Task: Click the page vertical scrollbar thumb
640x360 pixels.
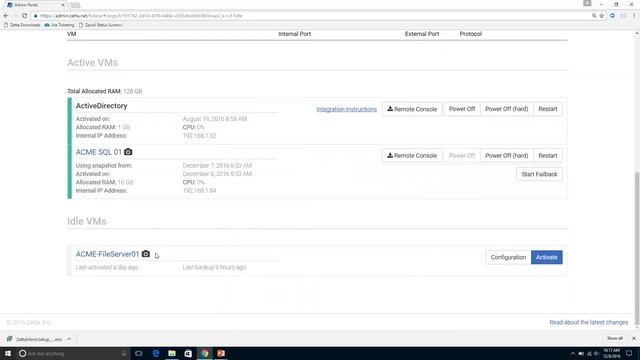Action: (x=637, y=247)
